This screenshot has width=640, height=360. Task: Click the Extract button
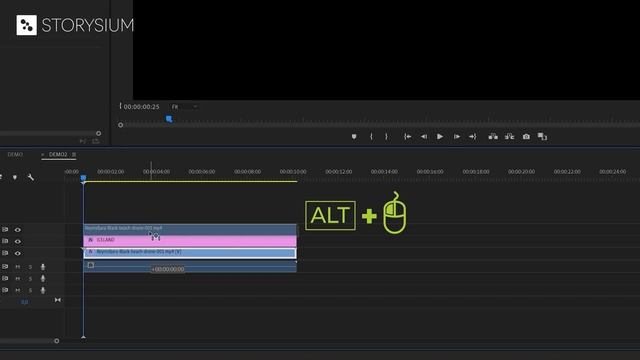coord(509,137)
